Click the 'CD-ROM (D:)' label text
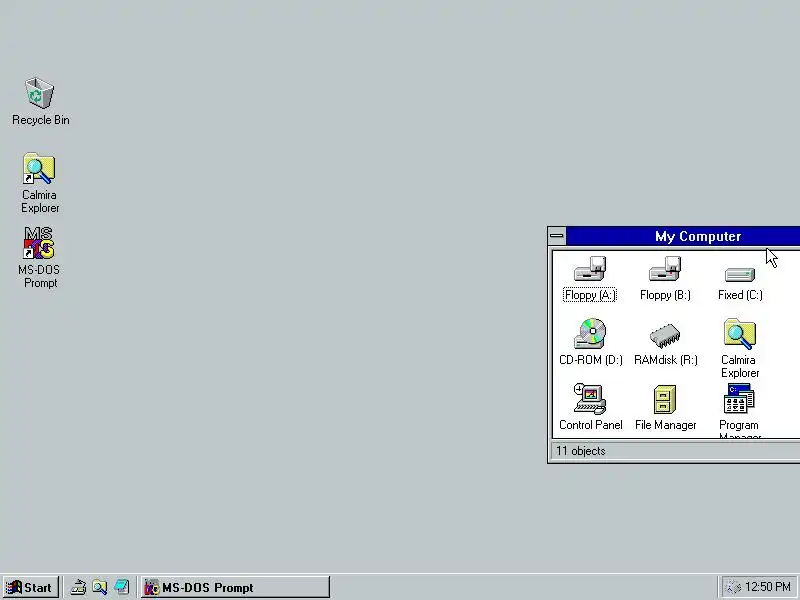 point(591,360)
